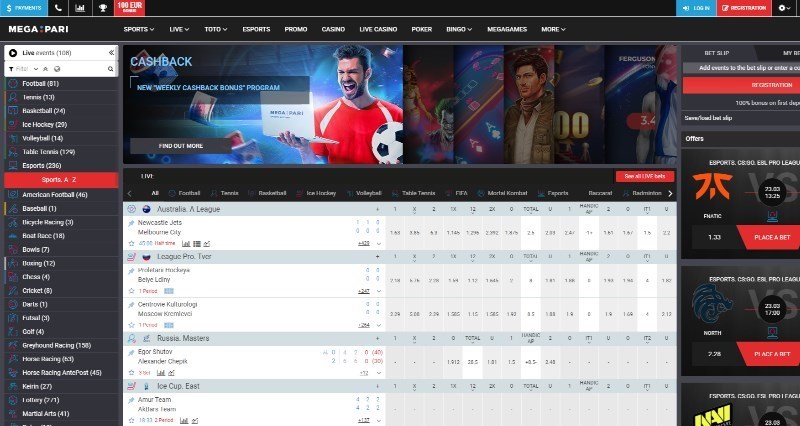This screenshot has height=426, width=800.
Task: Collapse the left sidebar with double-chevron icon
Action: pos(111,53)
